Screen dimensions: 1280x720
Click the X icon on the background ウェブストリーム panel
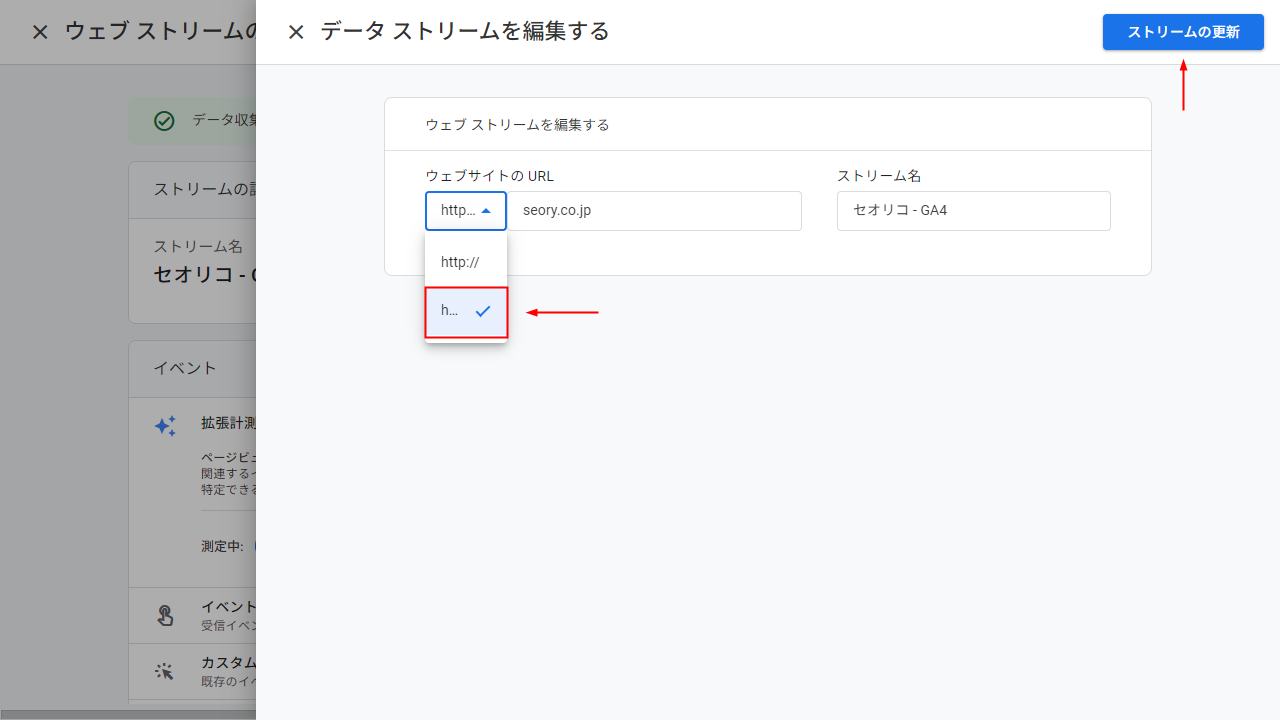click(40, 31)
